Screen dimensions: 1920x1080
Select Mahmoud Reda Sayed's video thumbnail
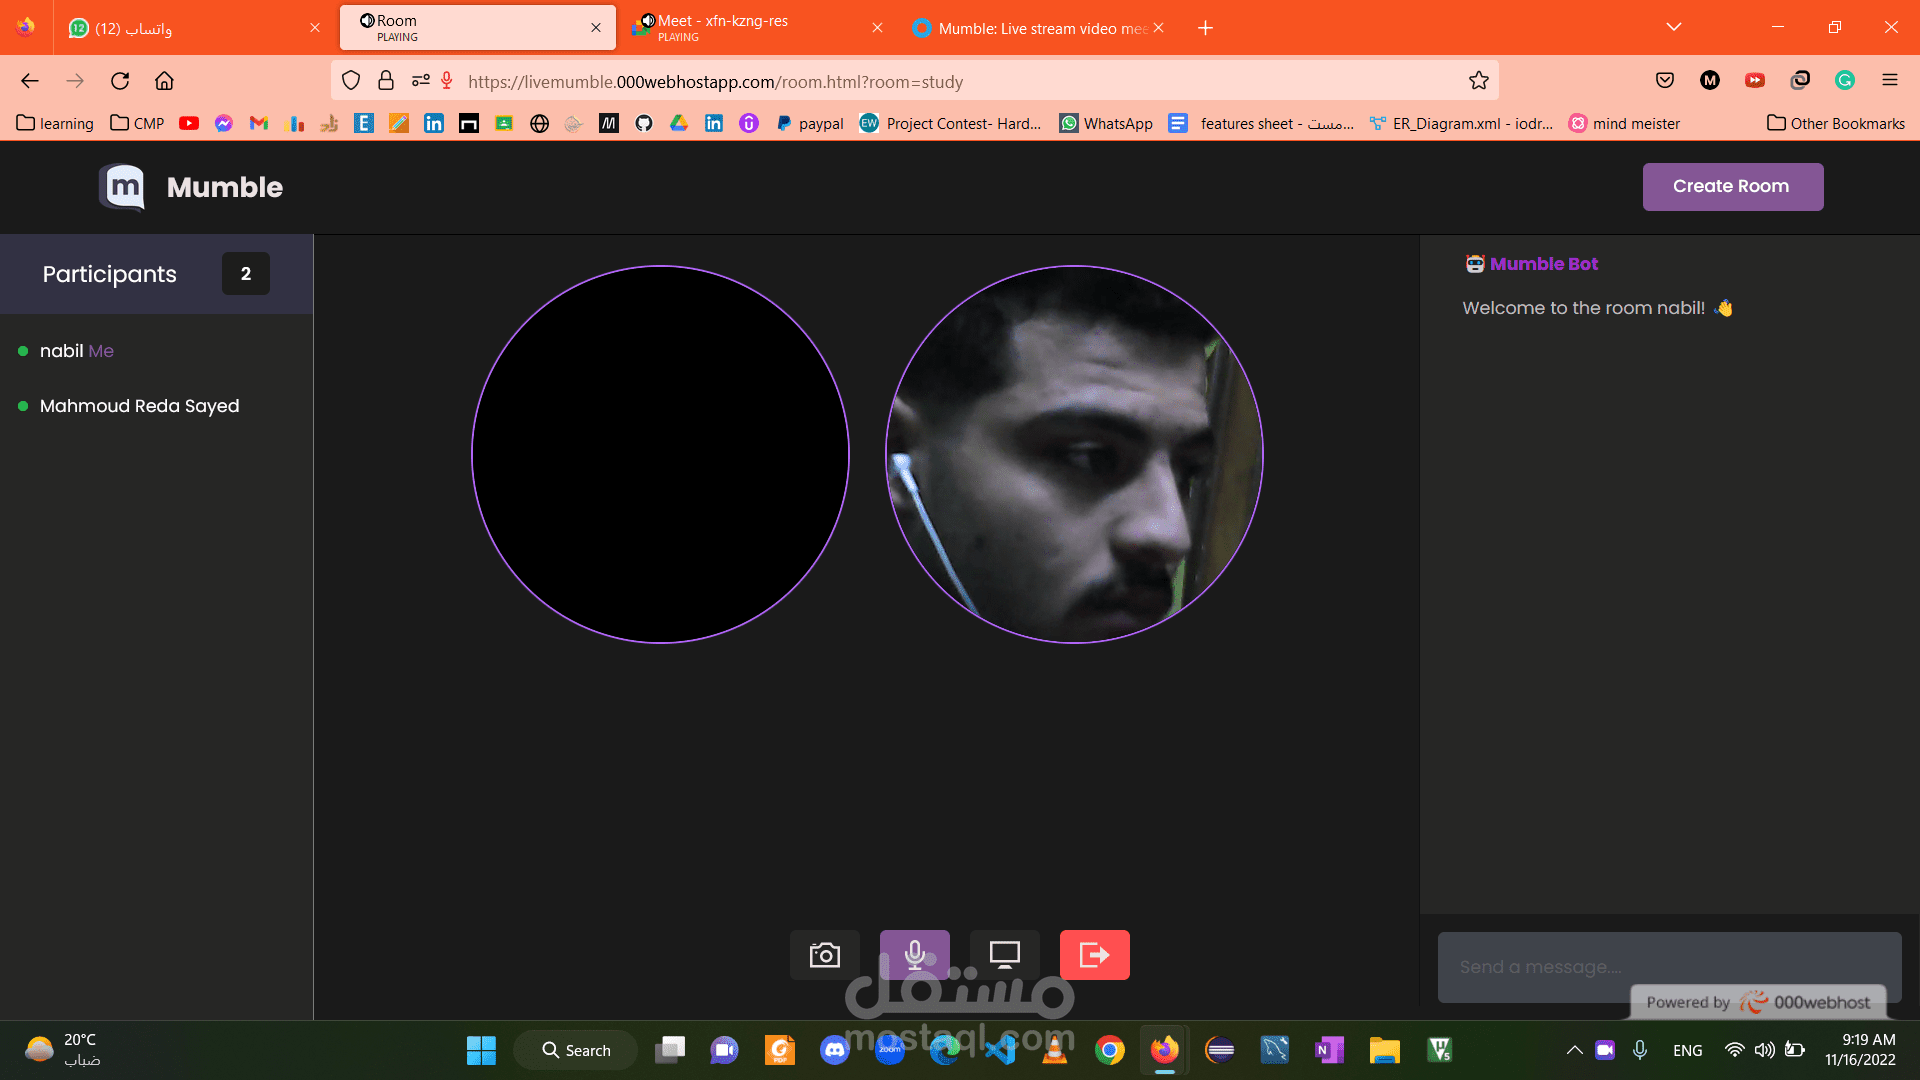click(x=1074, y=454)
